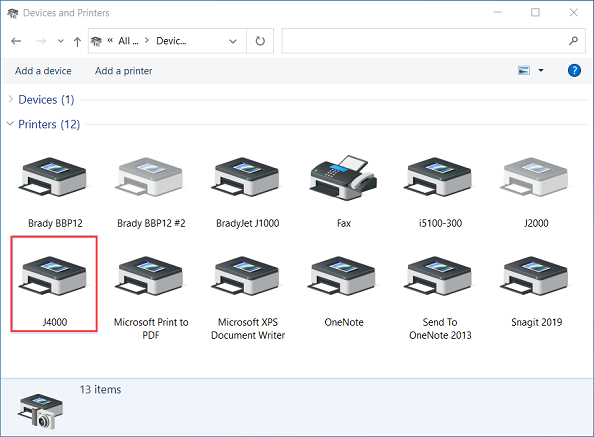The height and width of the screenshot is (437, 594).
Task: Click the Back navigation arrow
Action: pos(16,41)
